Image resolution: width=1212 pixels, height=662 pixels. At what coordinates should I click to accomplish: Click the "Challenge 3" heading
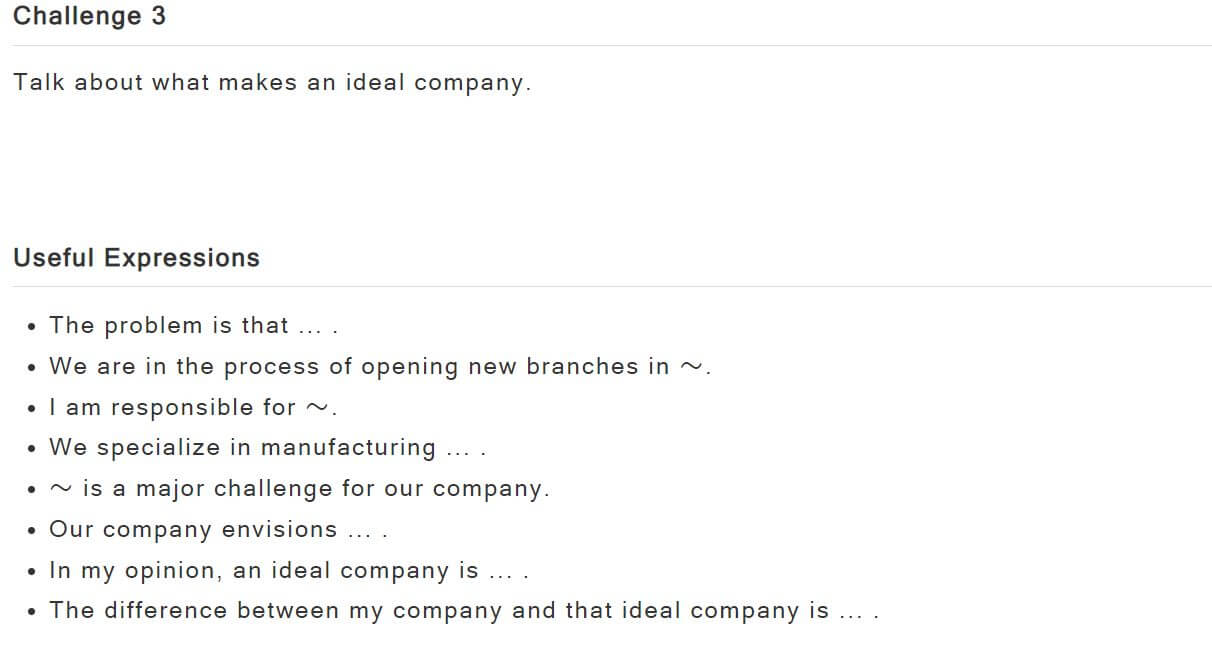click(89, 17)
